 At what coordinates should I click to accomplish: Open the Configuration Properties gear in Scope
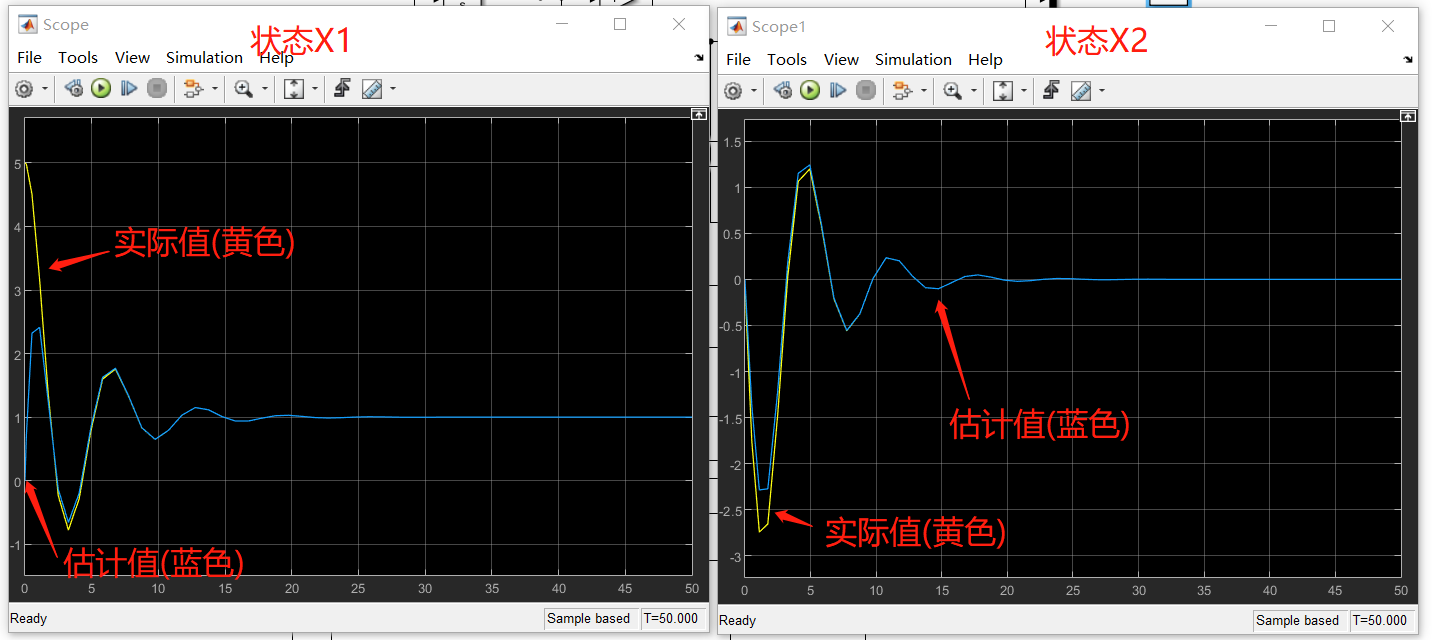[23, 88]
